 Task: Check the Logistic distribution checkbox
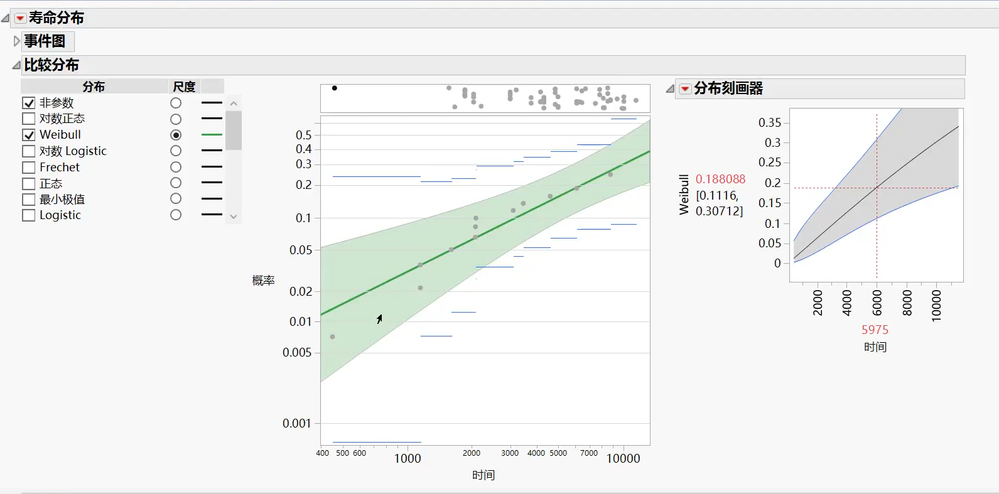(28, 215)
